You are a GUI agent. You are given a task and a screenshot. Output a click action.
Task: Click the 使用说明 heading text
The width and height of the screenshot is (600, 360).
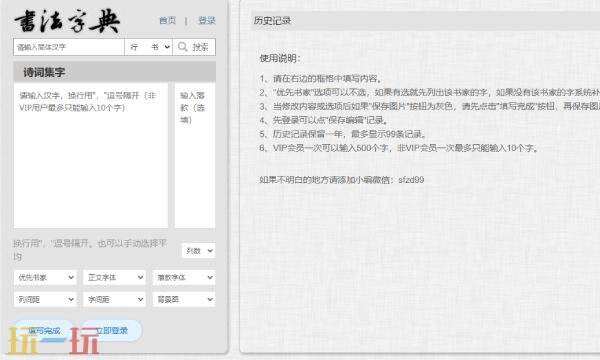[x=280, y=58]
